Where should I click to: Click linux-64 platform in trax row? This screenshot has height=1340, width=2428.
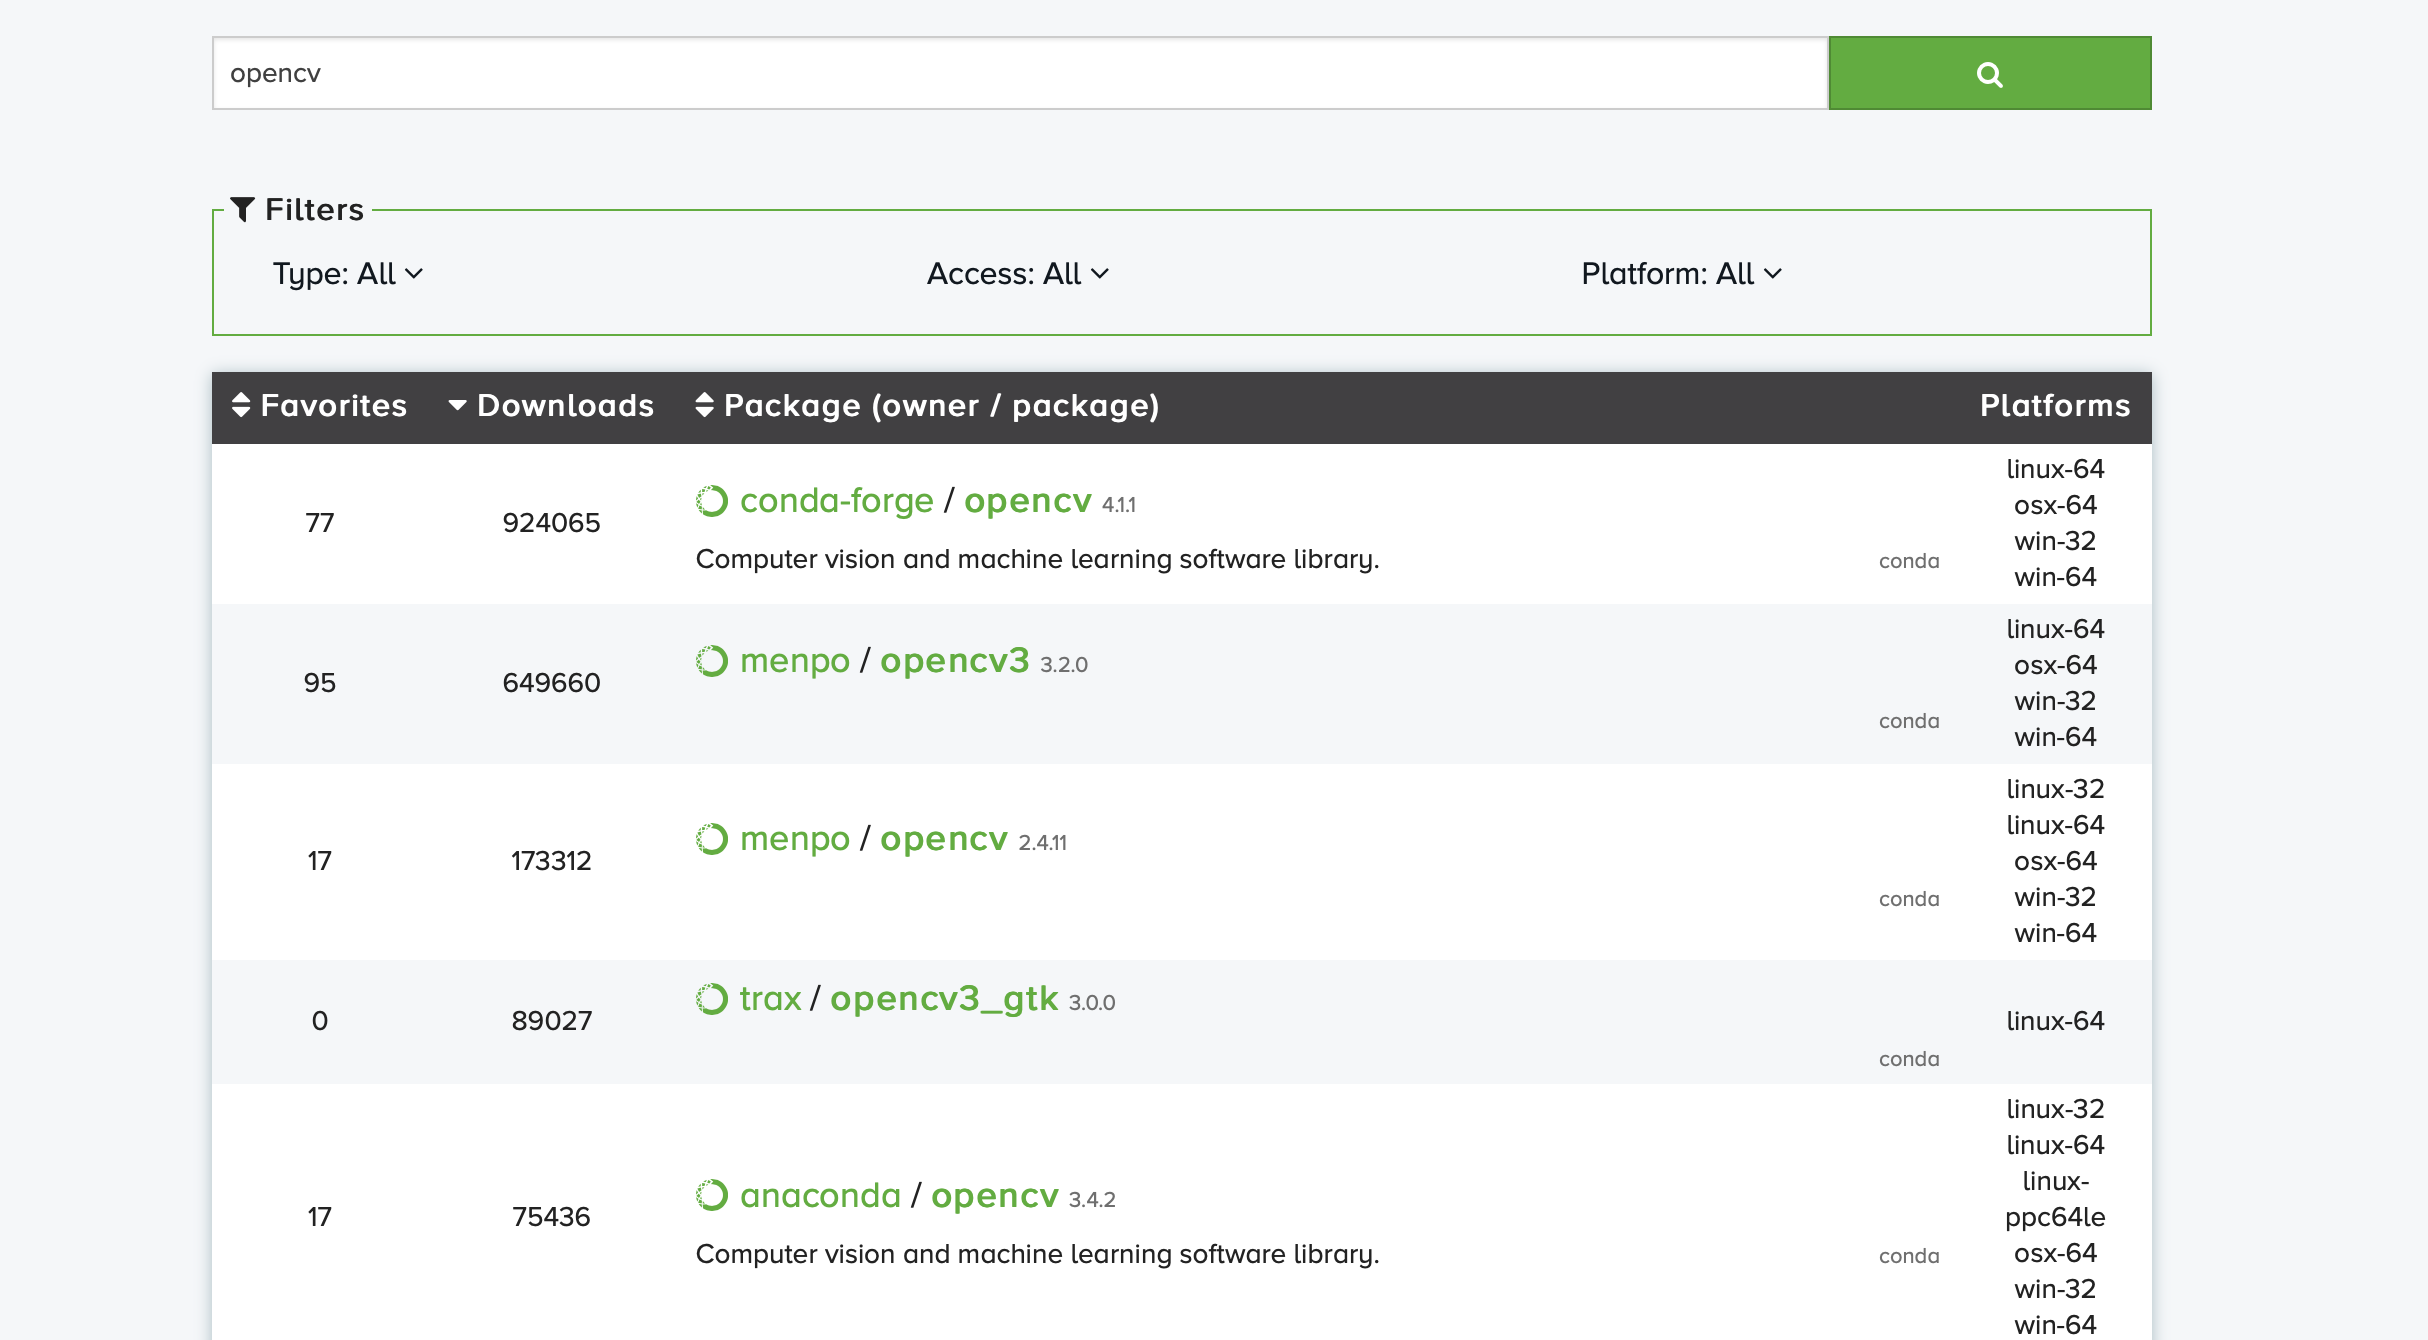click(x=2055, y=1021)
